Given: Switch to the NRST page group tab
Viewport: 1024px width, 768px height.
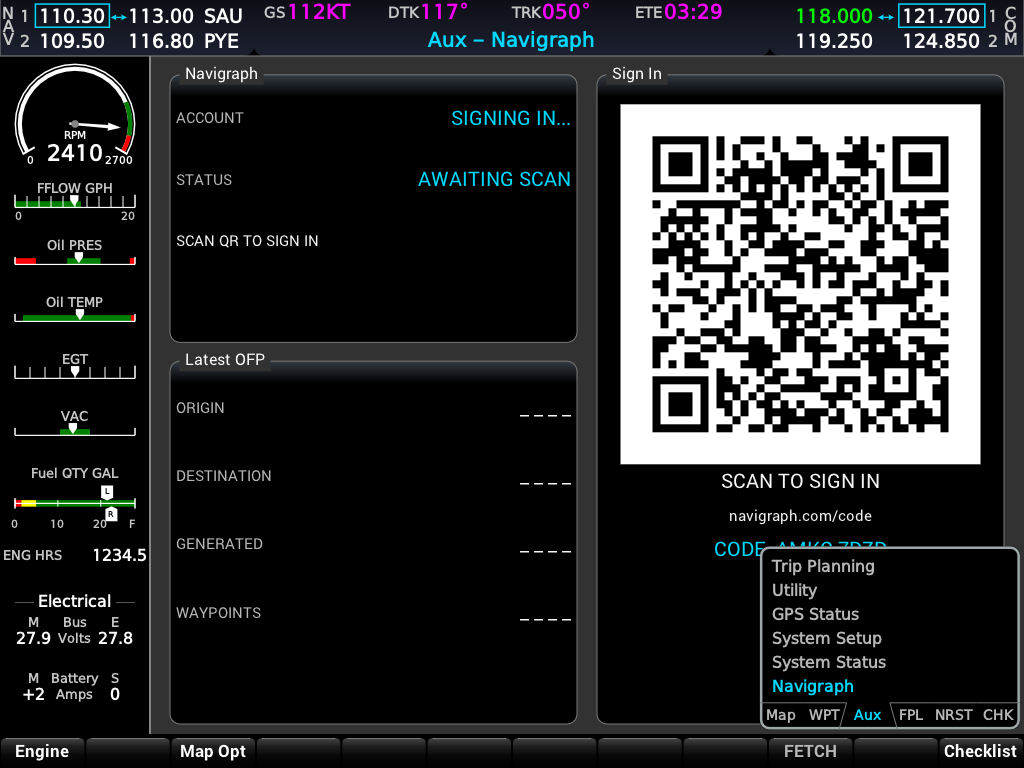Looking at the screenshot, I should [953, 715].
